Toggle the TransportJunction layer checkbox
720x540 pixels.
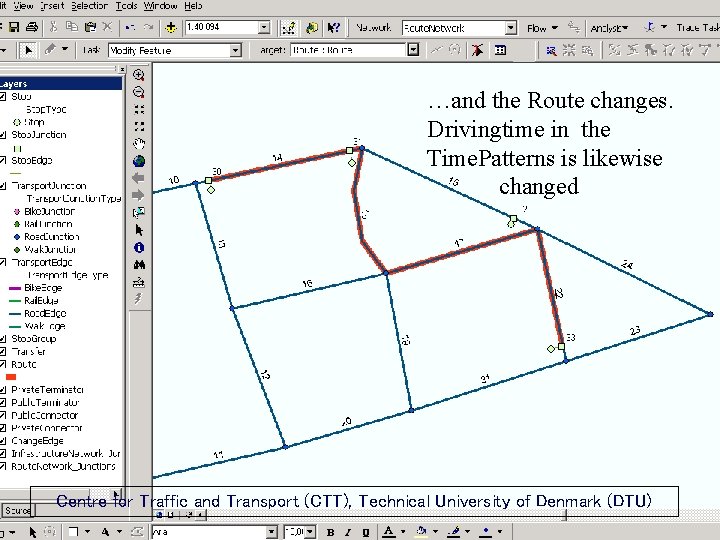coord(3,186)
